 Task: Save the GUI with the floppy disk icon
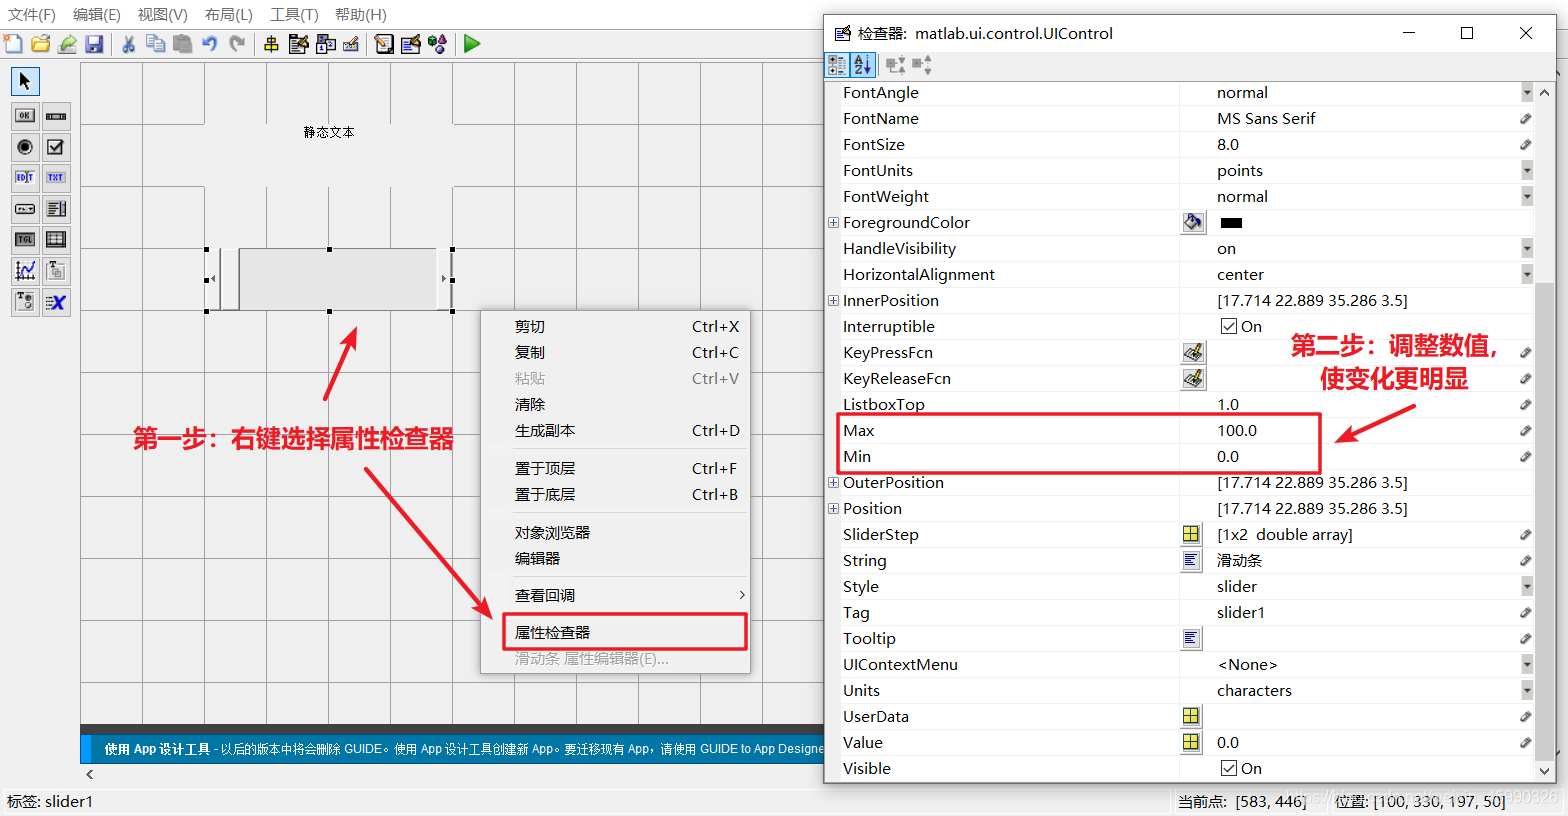(x=94, y=43)
